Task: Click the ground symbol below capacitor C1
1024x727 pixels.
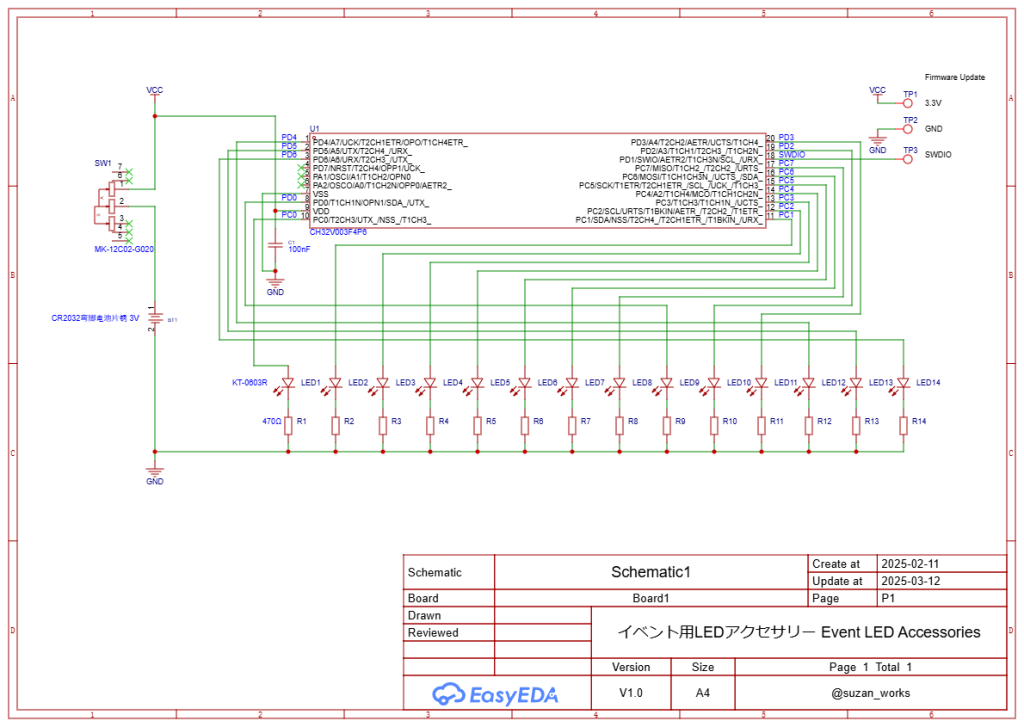Action: 275,283
